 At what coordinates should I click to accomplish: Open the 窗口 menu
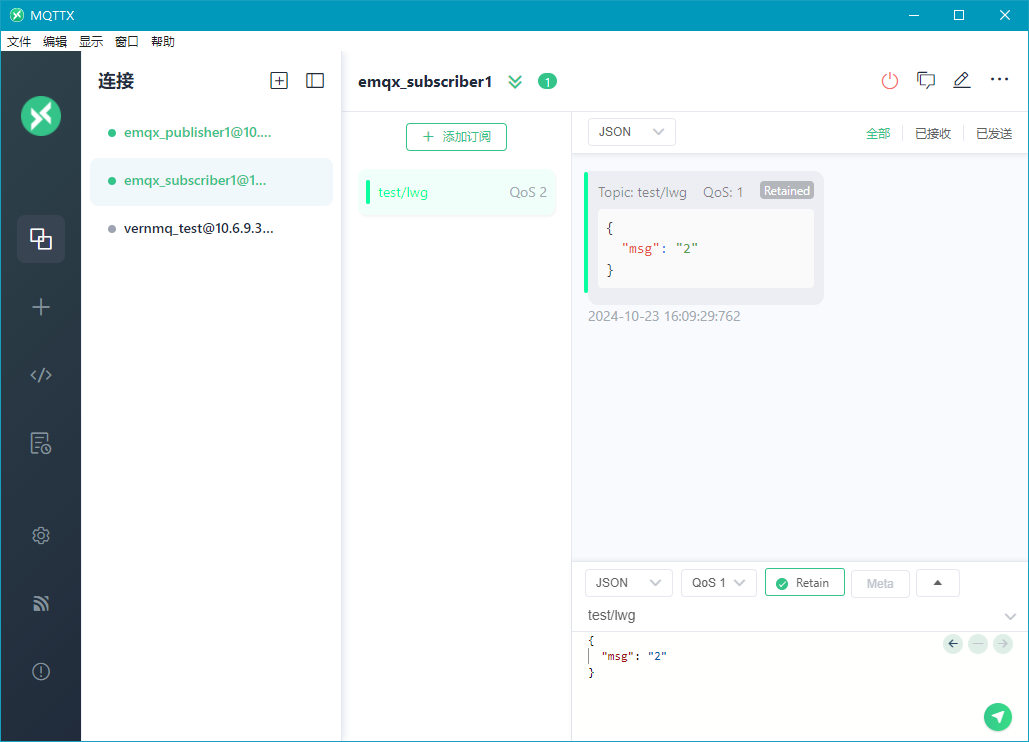click(127, 41)
